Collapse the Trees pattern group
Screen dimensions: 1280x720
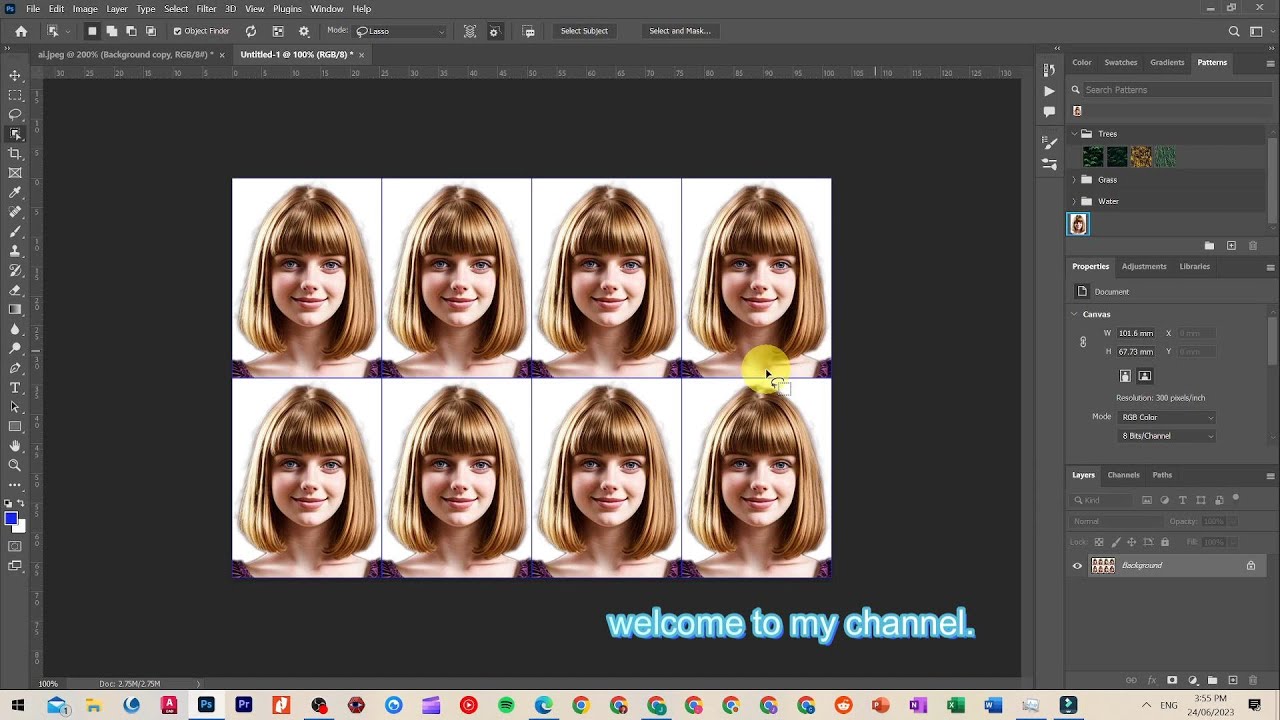coord(1075,134)
